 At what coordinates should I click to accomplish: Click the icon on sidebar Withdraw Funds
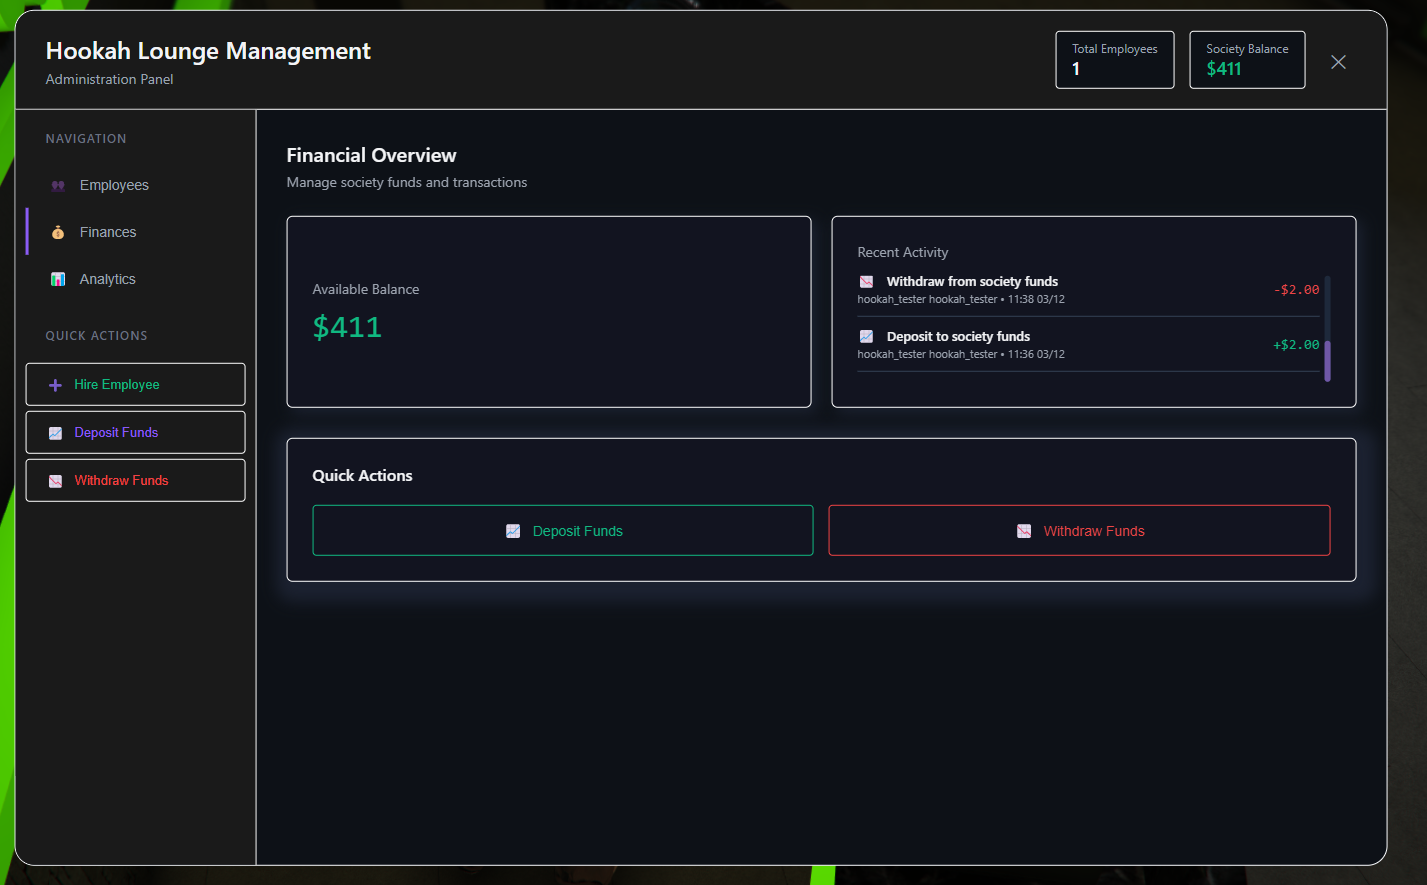[55, 481]
